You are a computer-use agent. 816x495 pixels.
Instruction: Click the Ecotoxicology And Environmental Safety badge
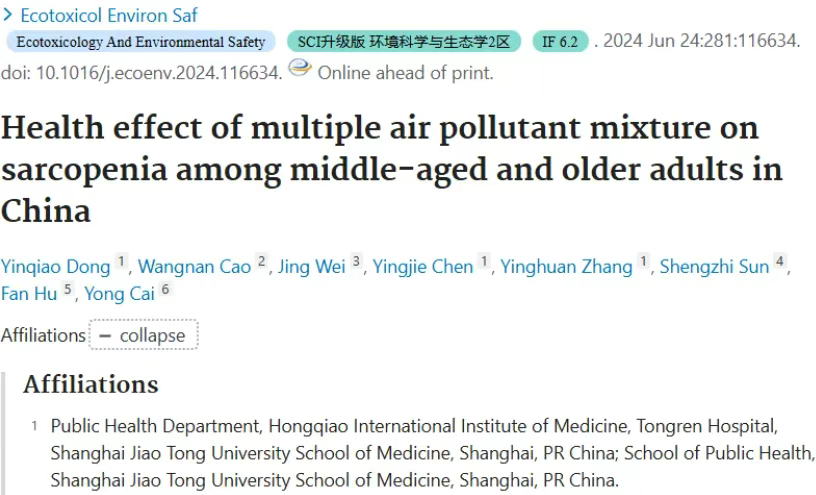coord(141,42)
